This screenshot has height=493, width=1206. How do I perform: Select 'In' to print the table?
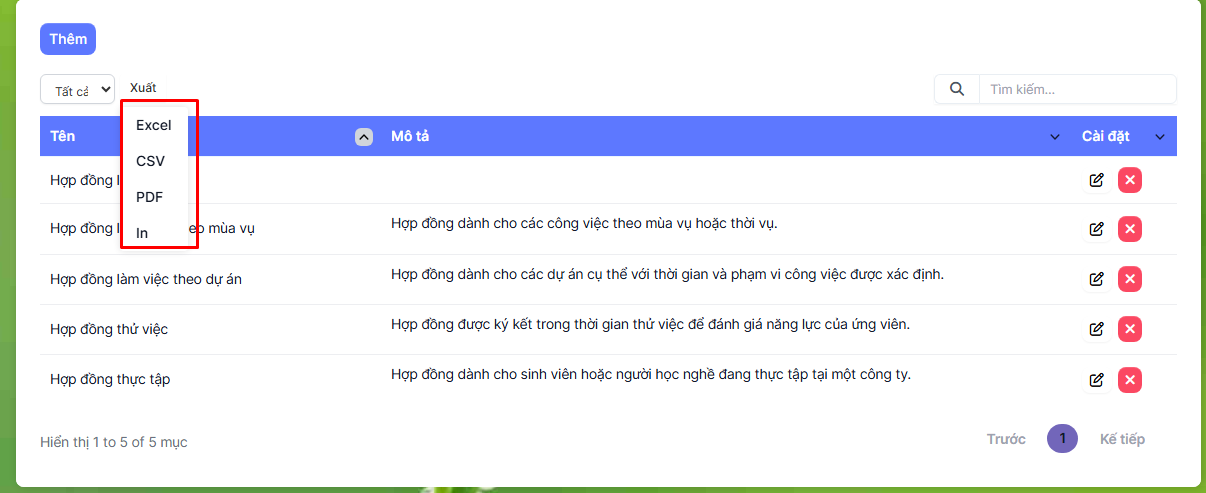point(142,233)
